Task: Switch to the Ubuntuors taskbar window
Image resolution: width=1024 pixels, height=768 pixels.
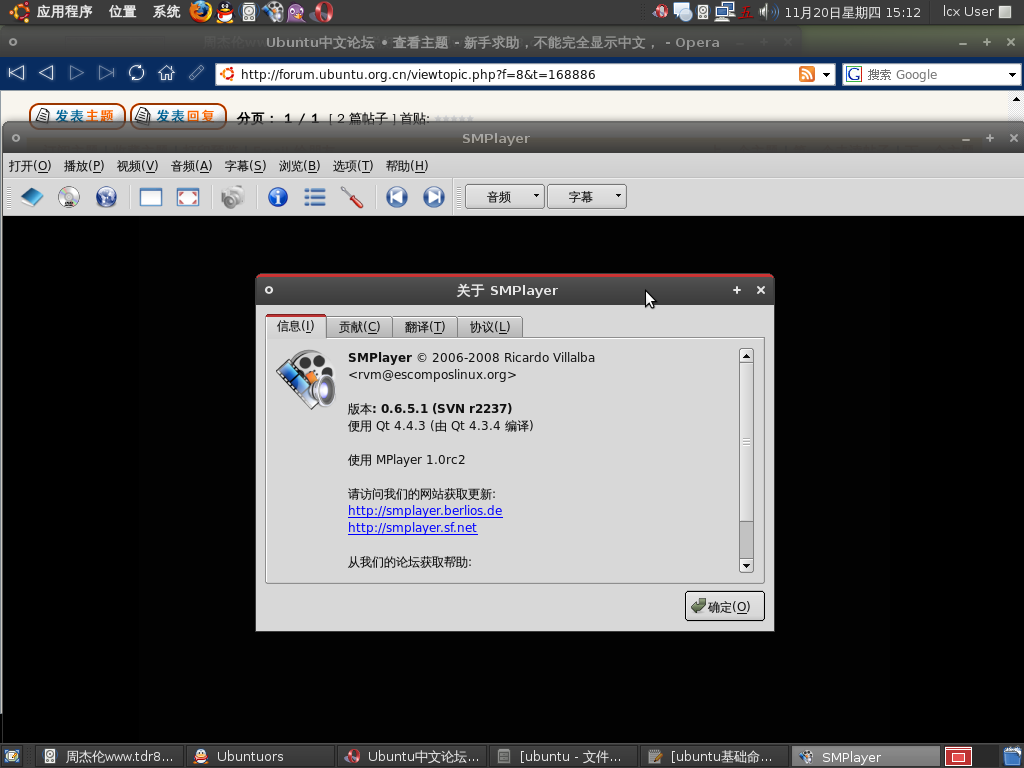Action: (x=261, y=756)
